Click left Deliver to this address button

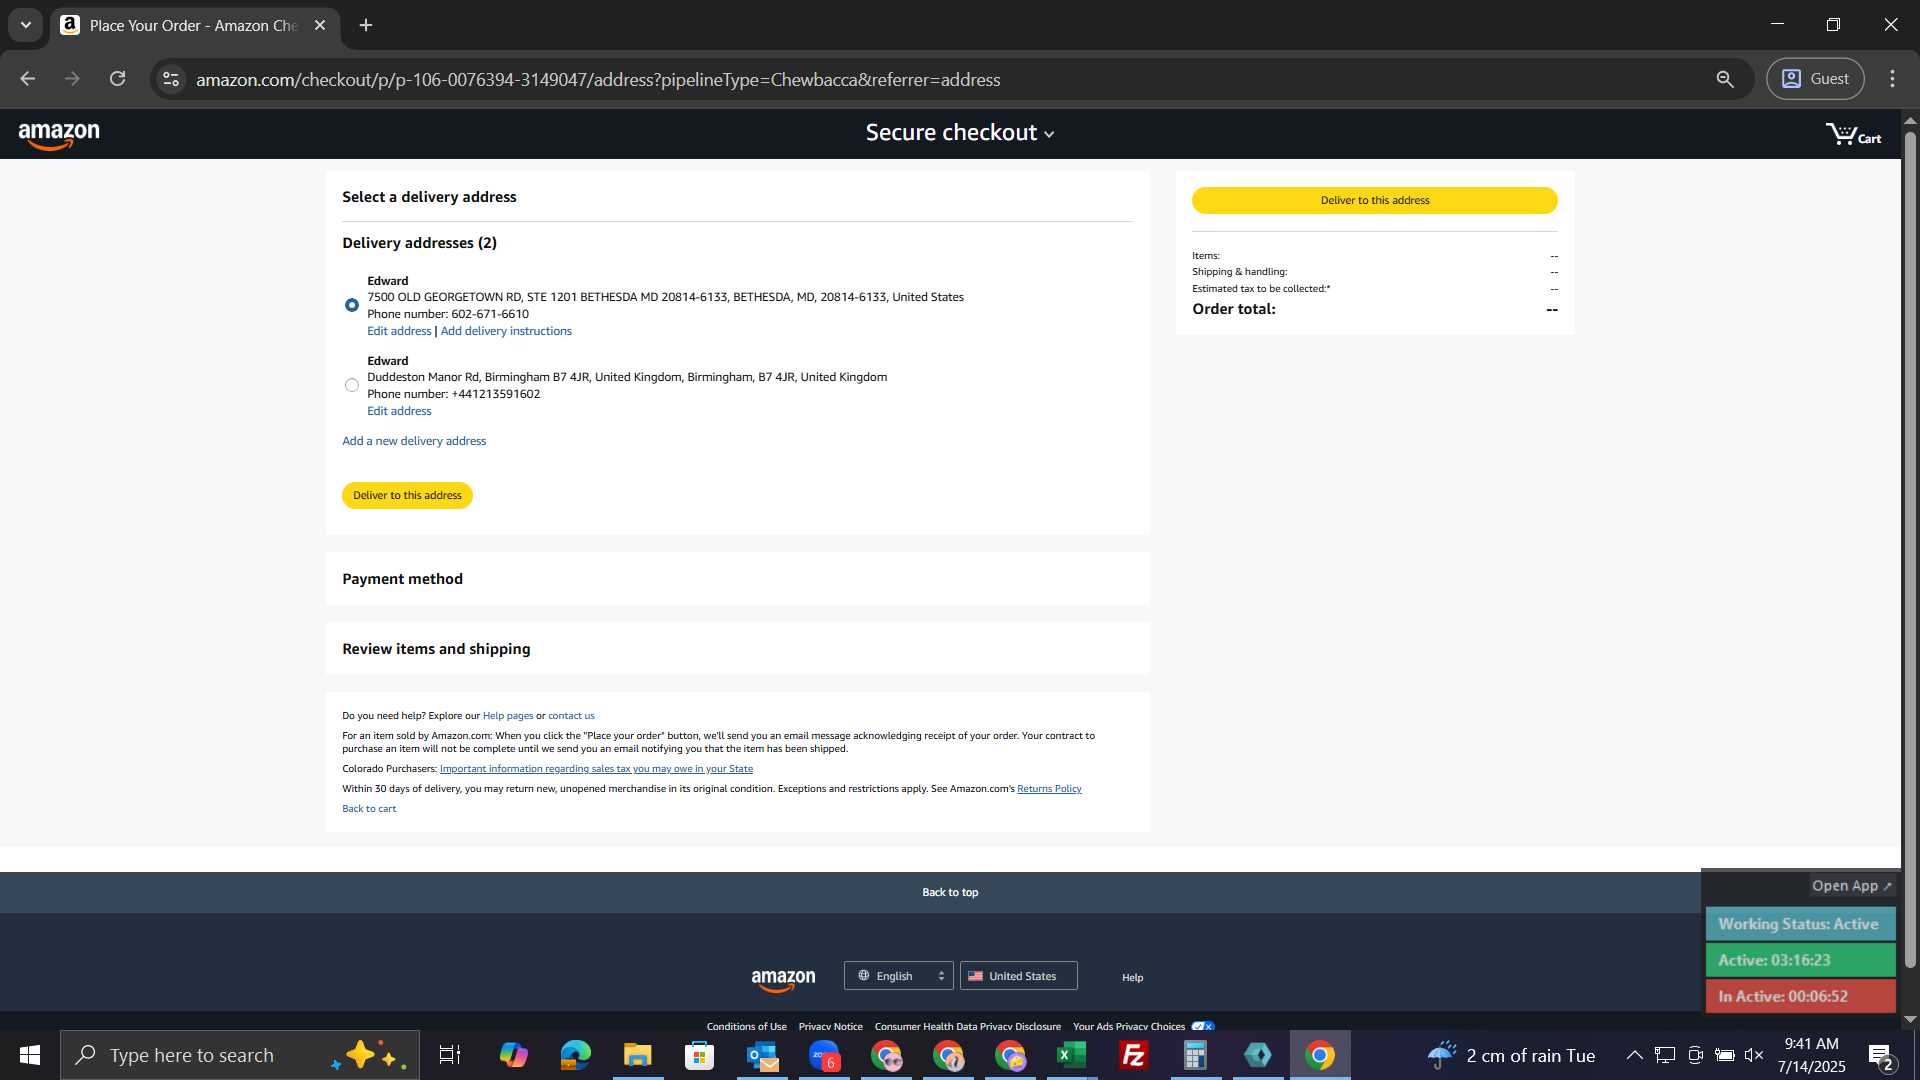tap(407, 496)
